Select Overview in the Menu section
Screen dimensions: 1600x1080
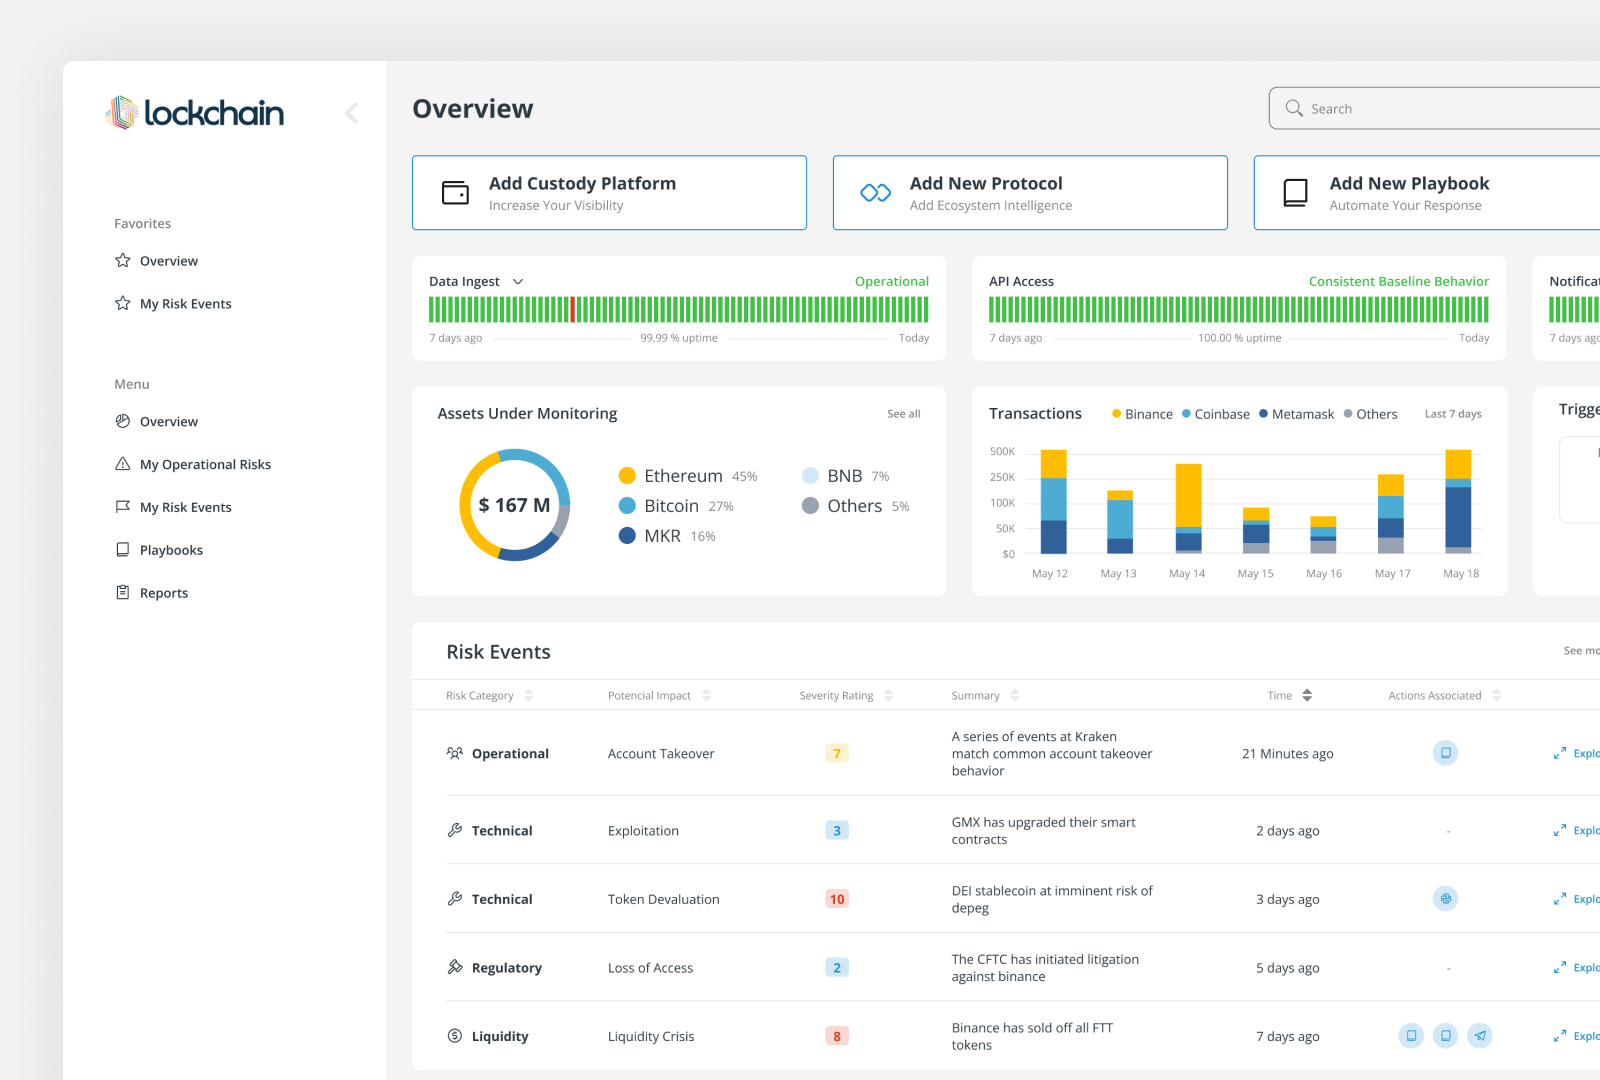pyautogui.click(x=169, y=421)
